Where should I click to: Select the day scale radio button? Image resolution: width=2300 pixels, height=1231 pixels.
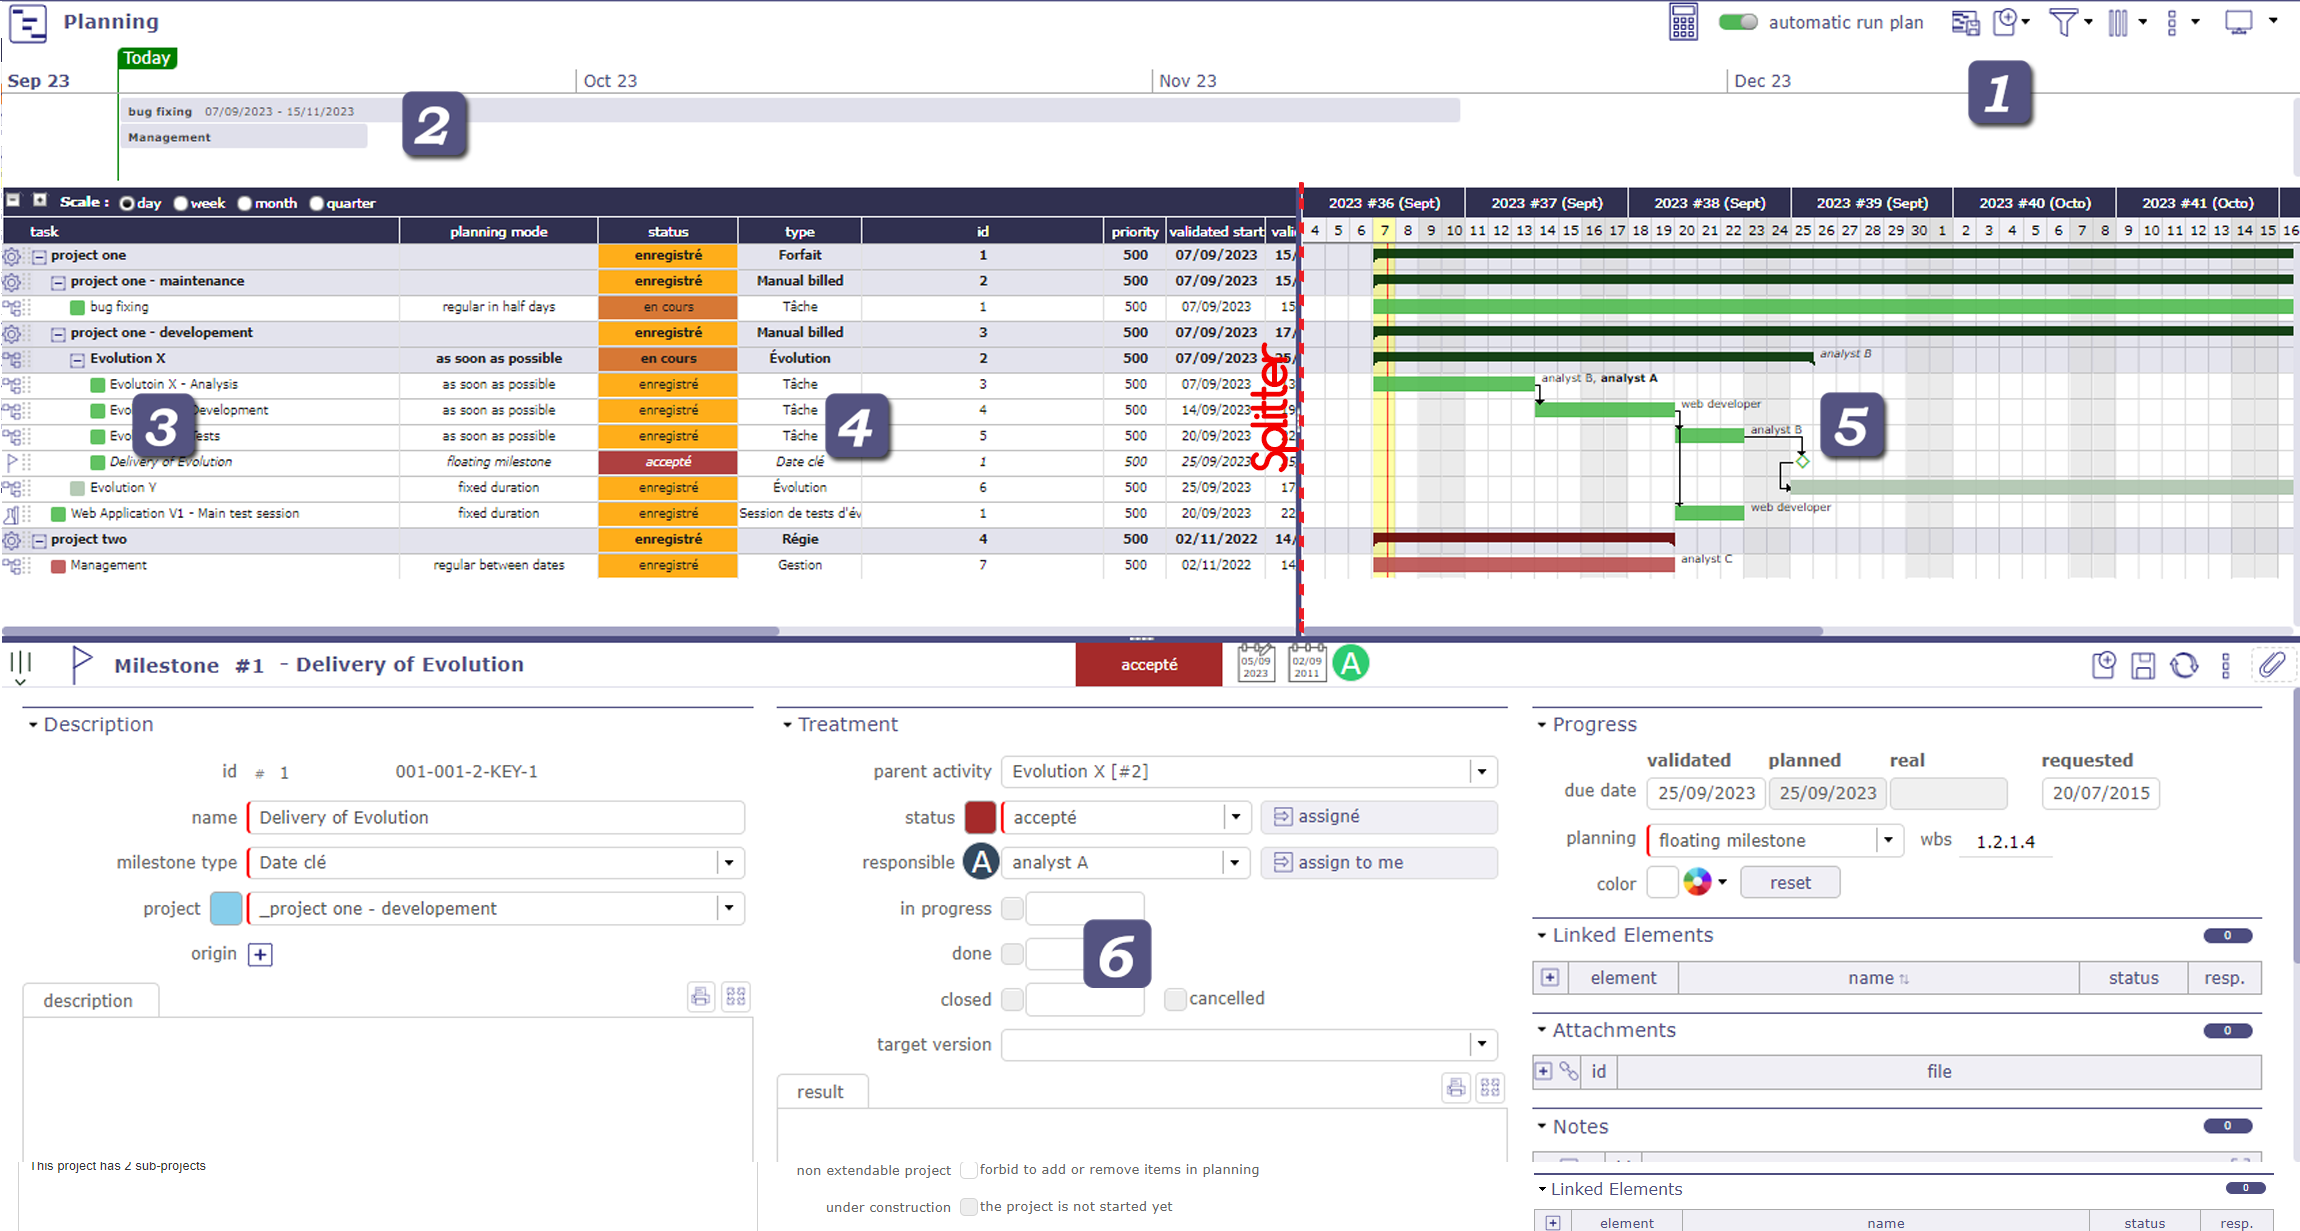tap(127, 203)
